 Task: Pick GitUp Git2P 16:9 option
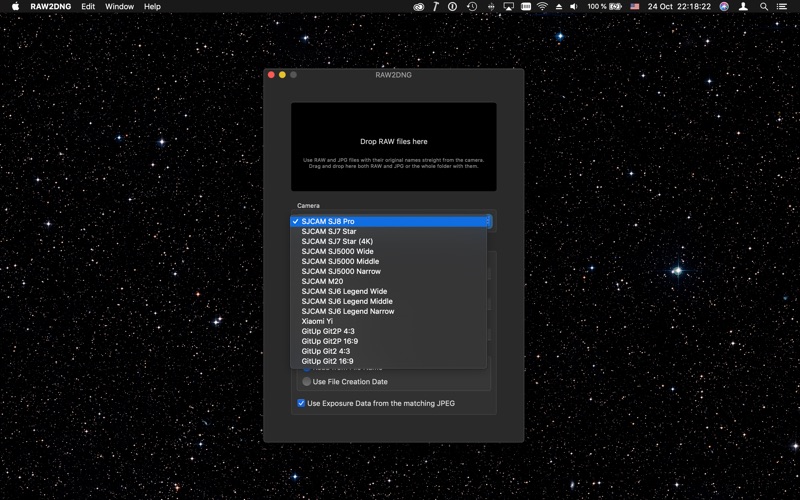(389, 341)
